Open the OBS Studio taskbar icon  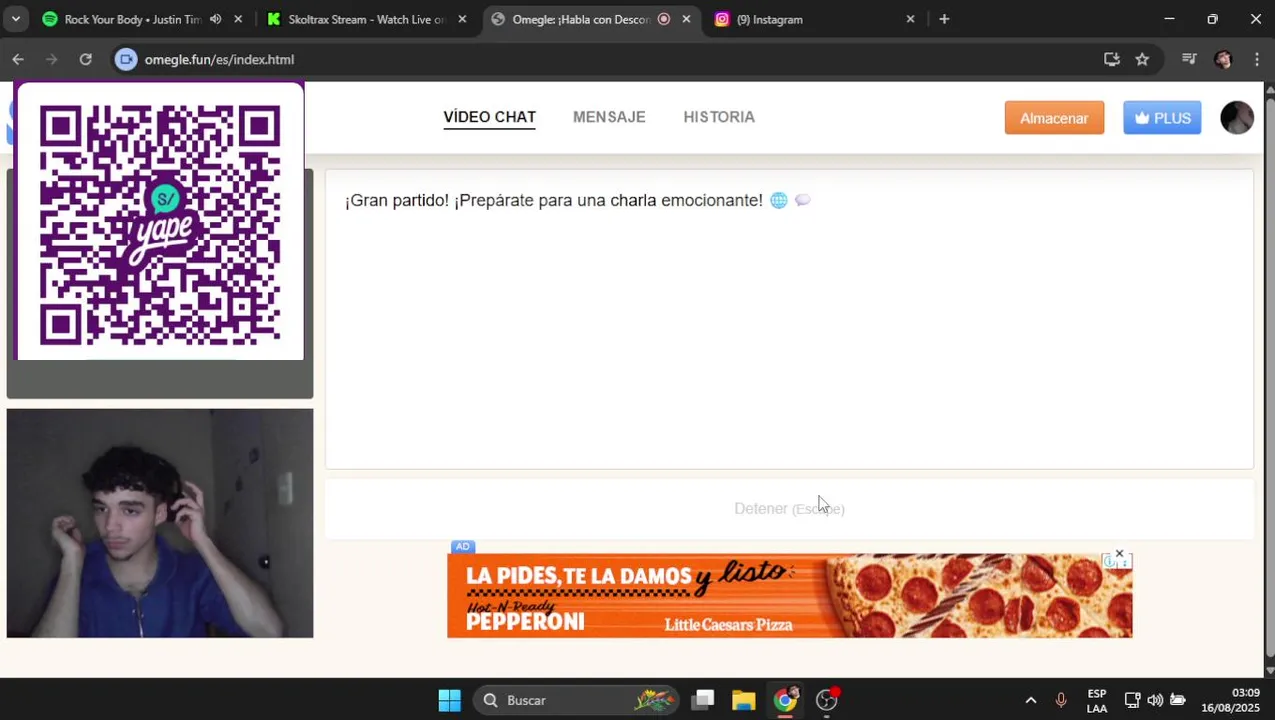(827, 700)
